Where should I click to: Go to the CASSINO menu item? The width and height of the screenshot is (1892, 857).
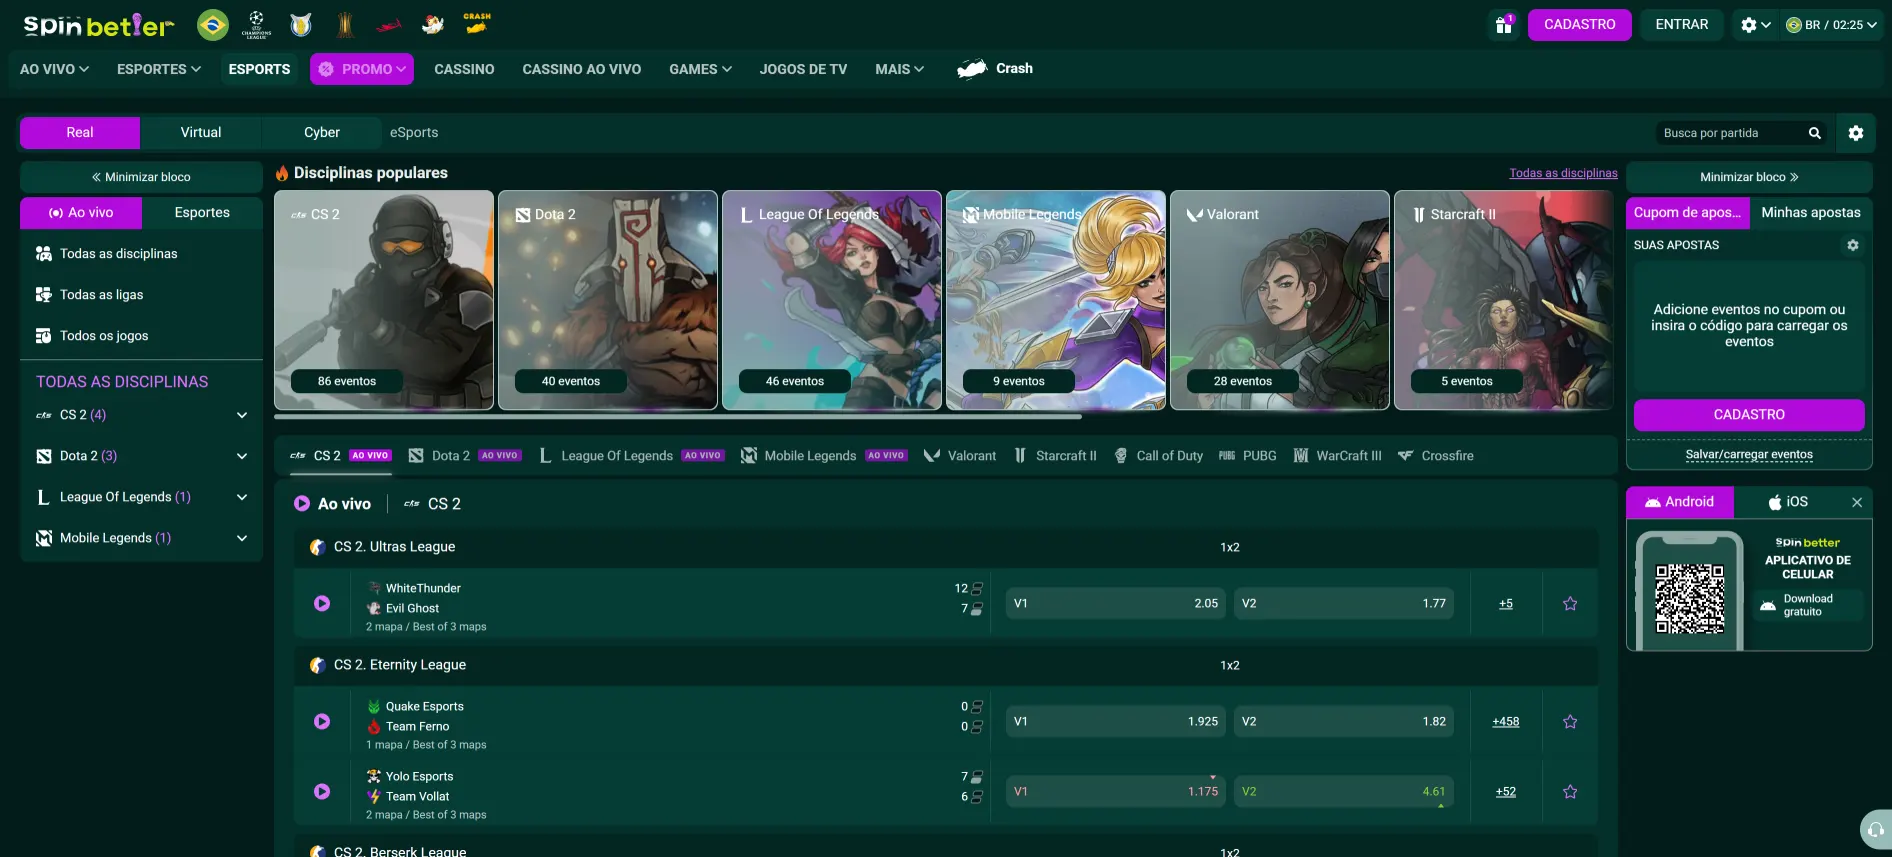pyautogui.click(x=464, y=69)
